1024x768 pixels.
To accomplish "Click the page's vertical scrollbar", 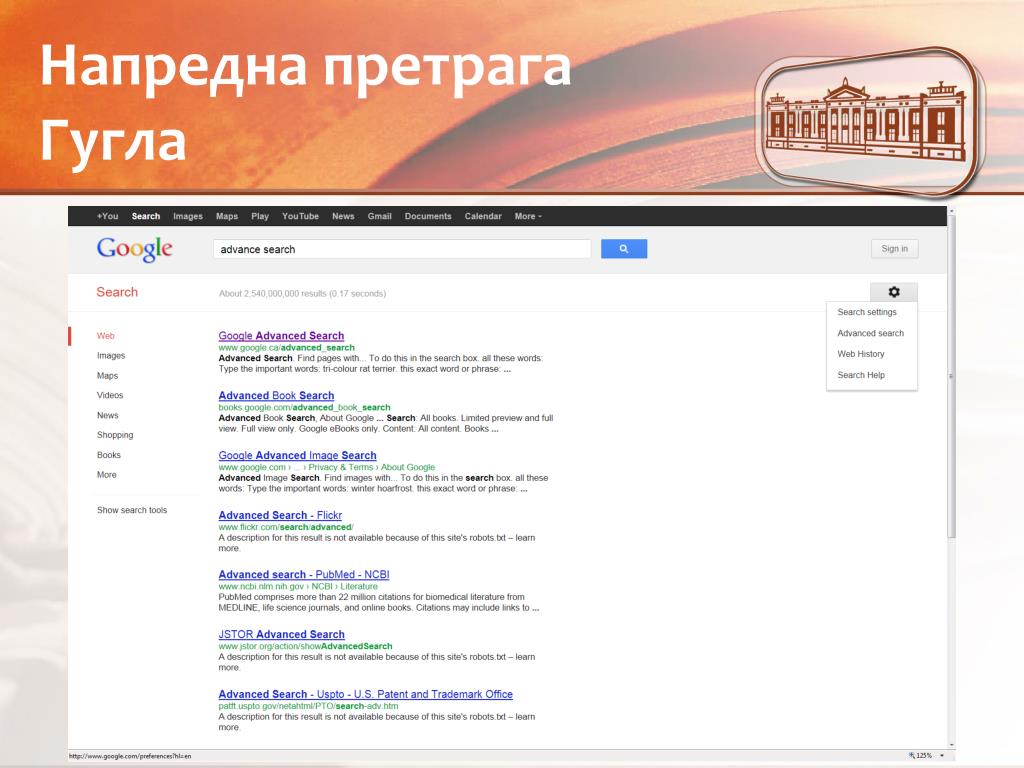I will (952, 376).
